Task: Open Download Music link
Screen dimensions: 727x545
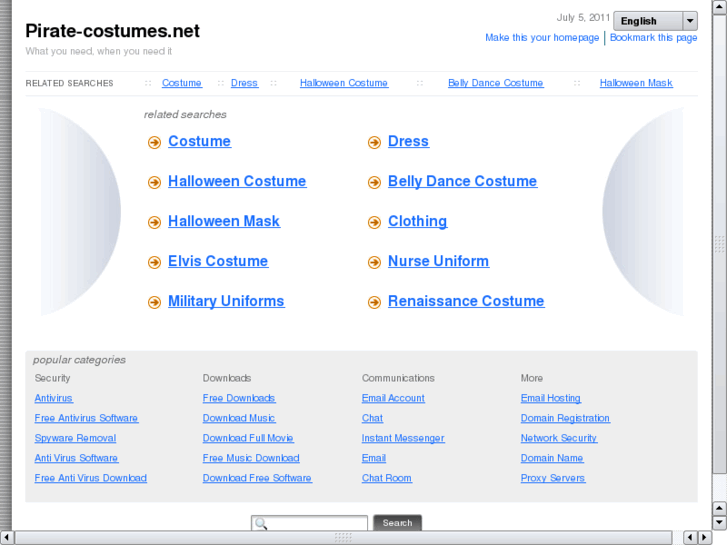Action: pyautogui.click(x=239, y=418)
